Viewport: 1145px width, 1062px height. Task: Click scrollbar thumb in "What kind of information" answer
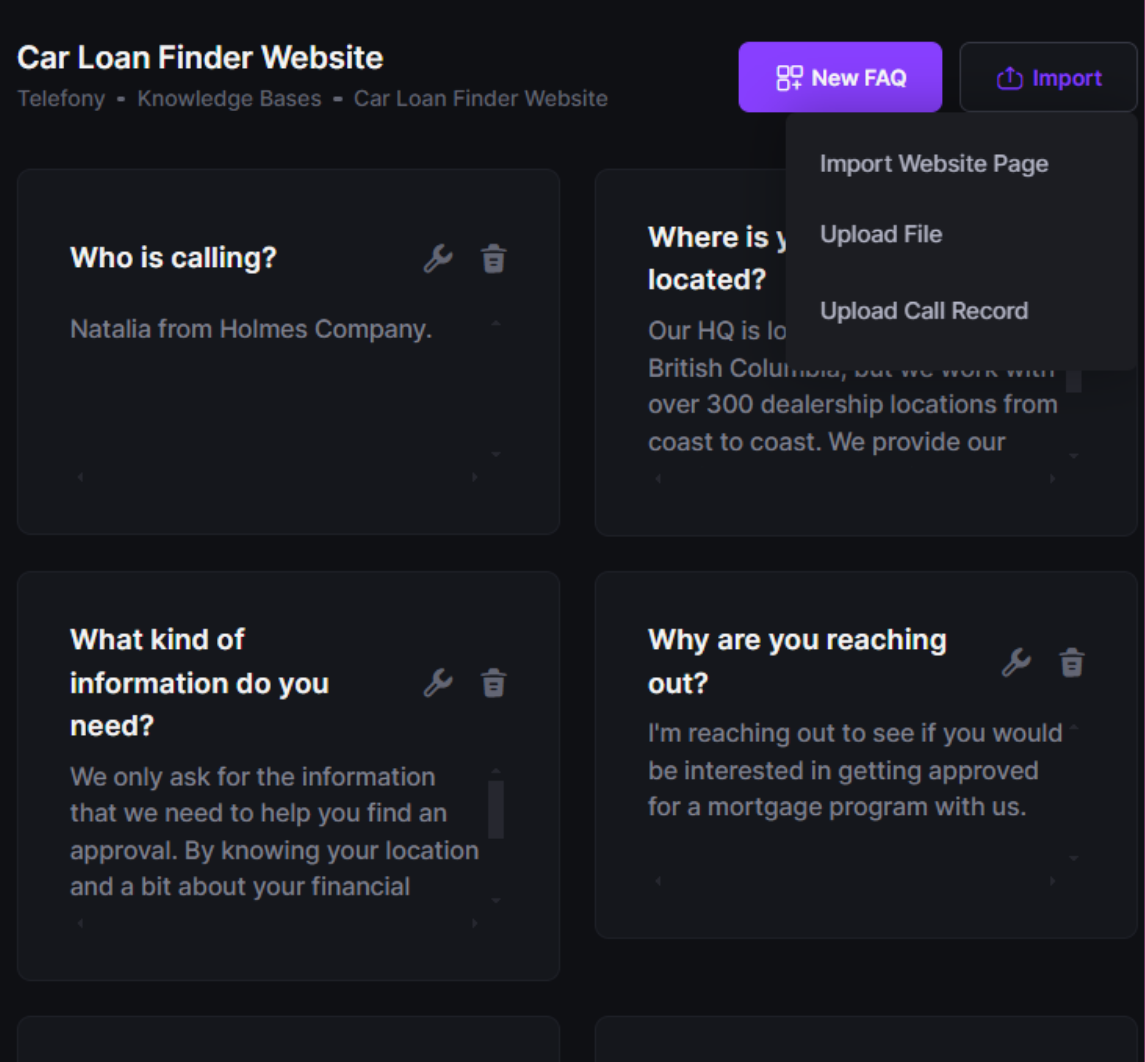496,809
